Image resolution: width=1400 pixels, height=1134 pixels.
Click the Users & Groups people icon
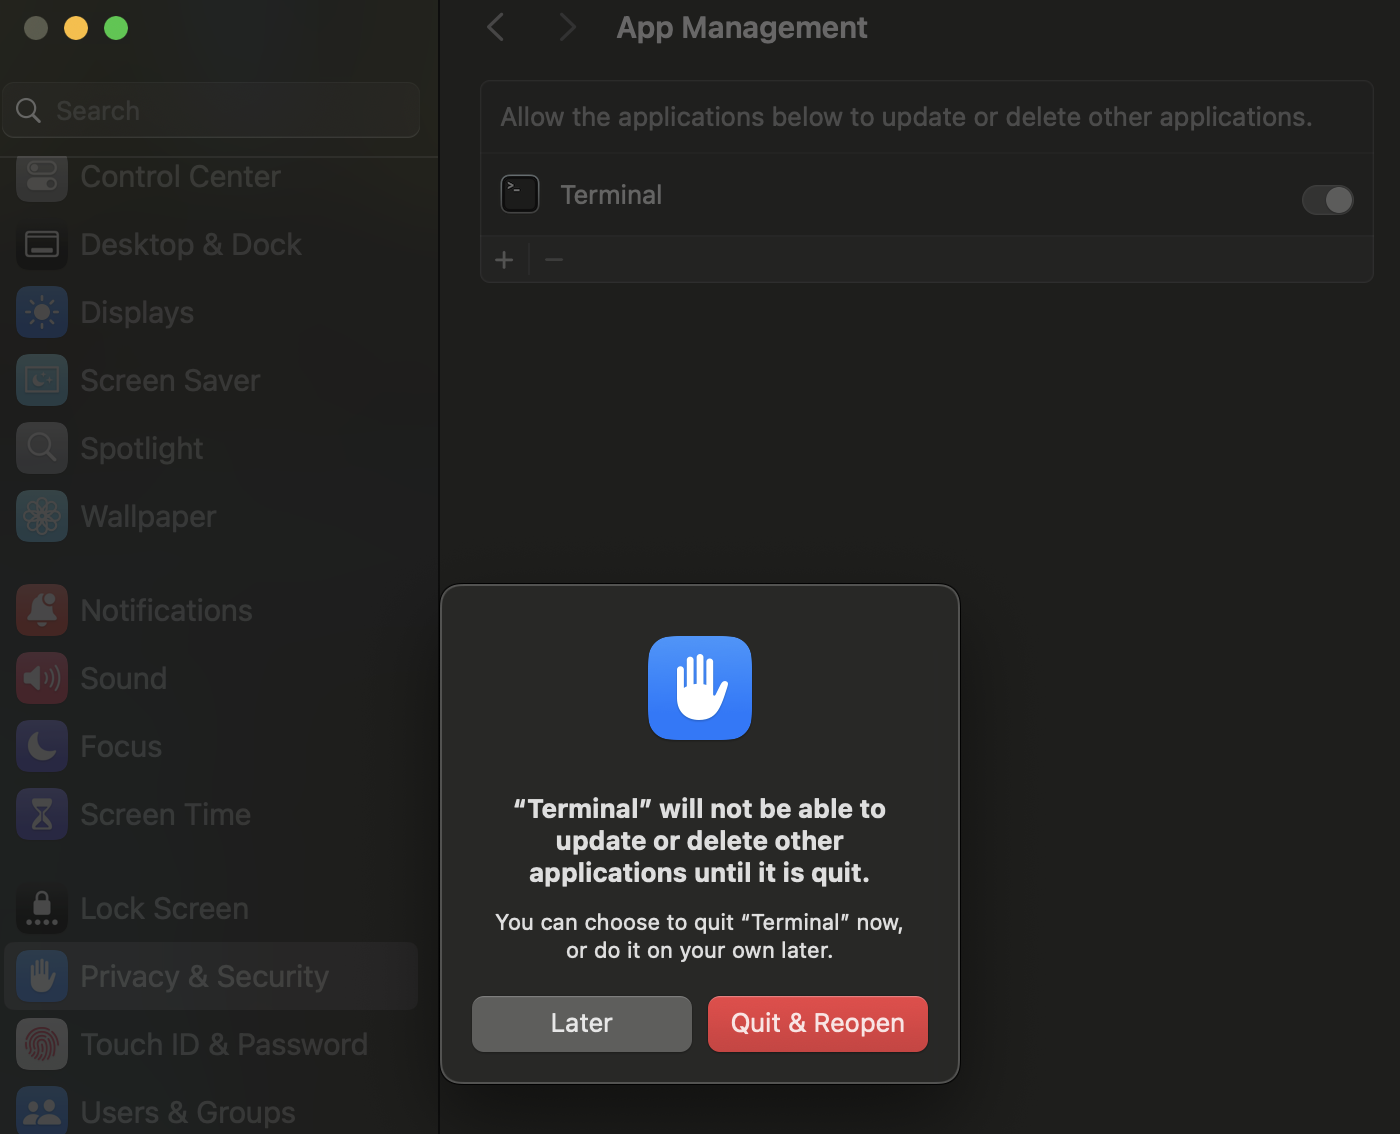click(x=42, y=1110)
